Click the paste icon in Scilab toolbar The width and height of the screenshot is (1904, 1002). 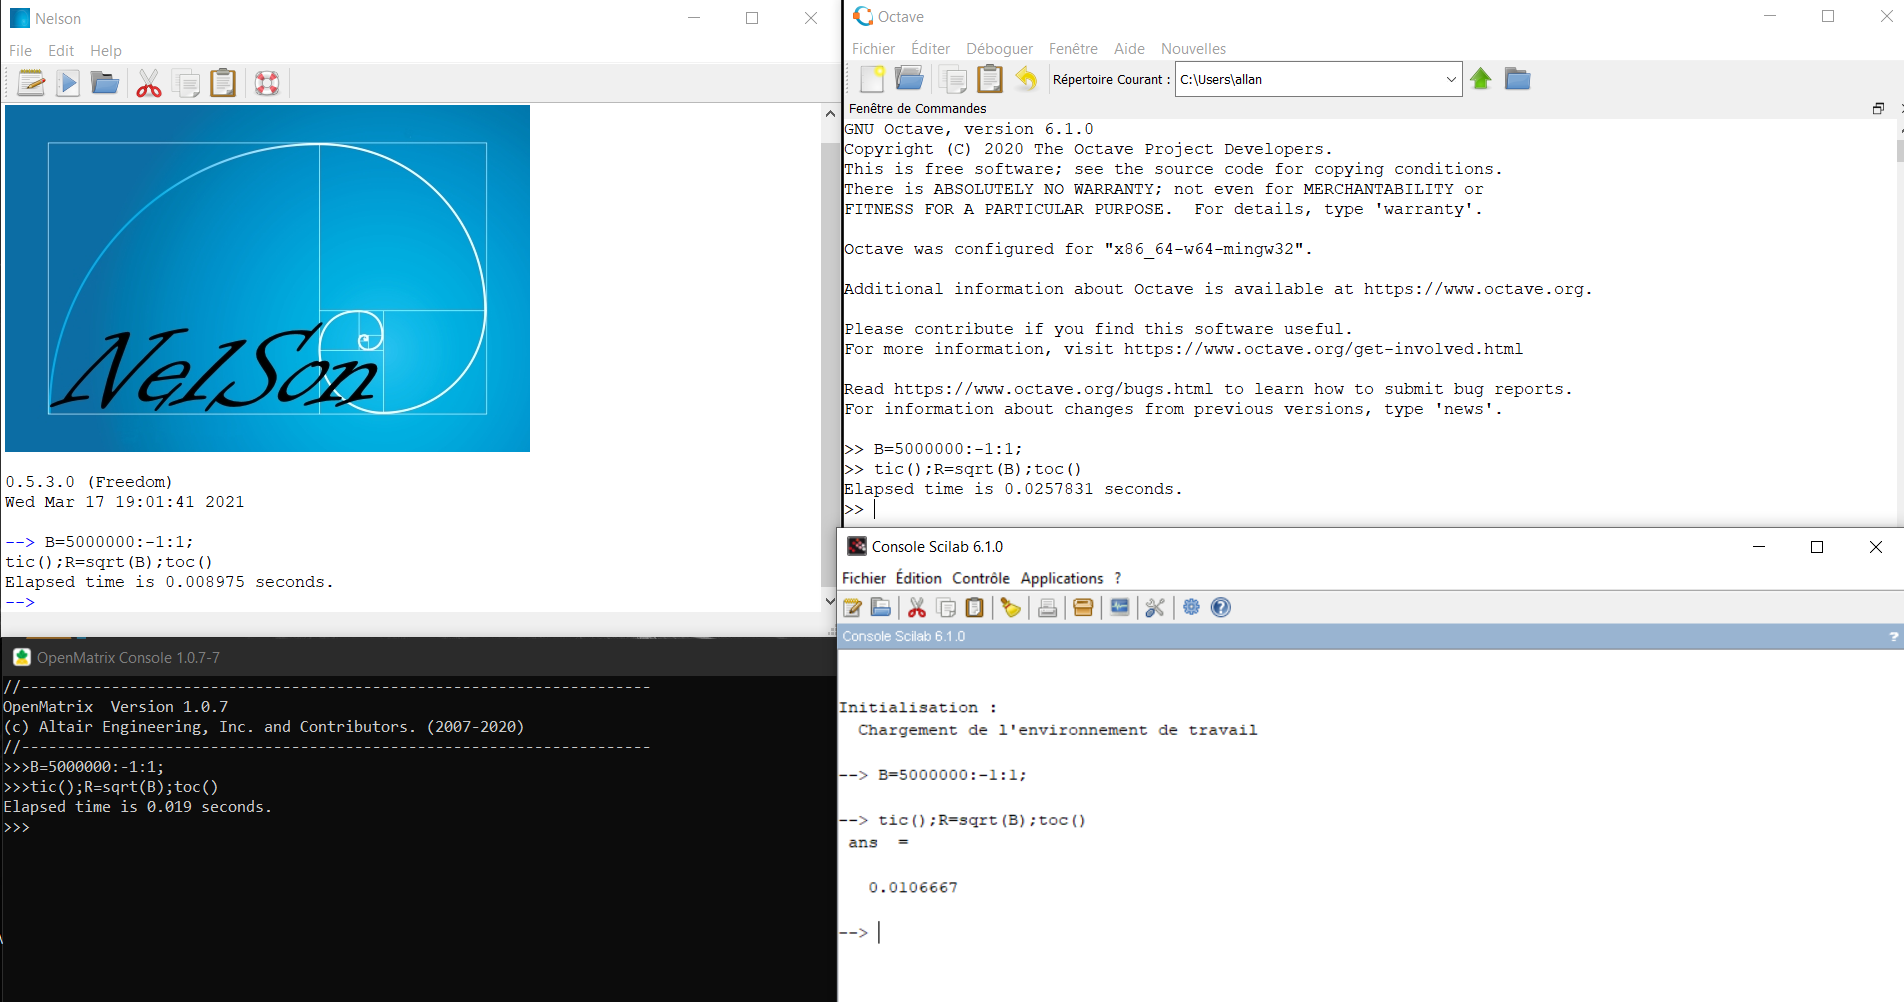coord(975,607)
